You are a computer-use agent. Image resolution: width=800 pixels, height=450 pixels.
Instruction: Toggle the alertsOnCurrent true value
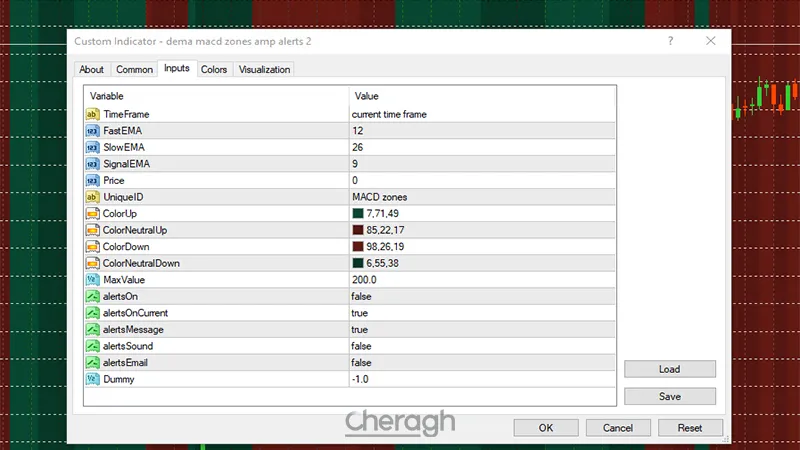coord(360,313)
